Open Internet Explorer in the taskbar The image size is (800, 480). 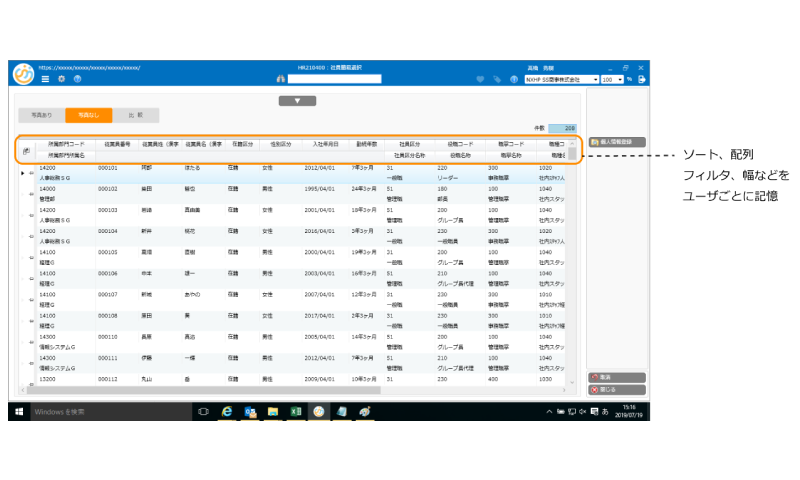point(227,411)
